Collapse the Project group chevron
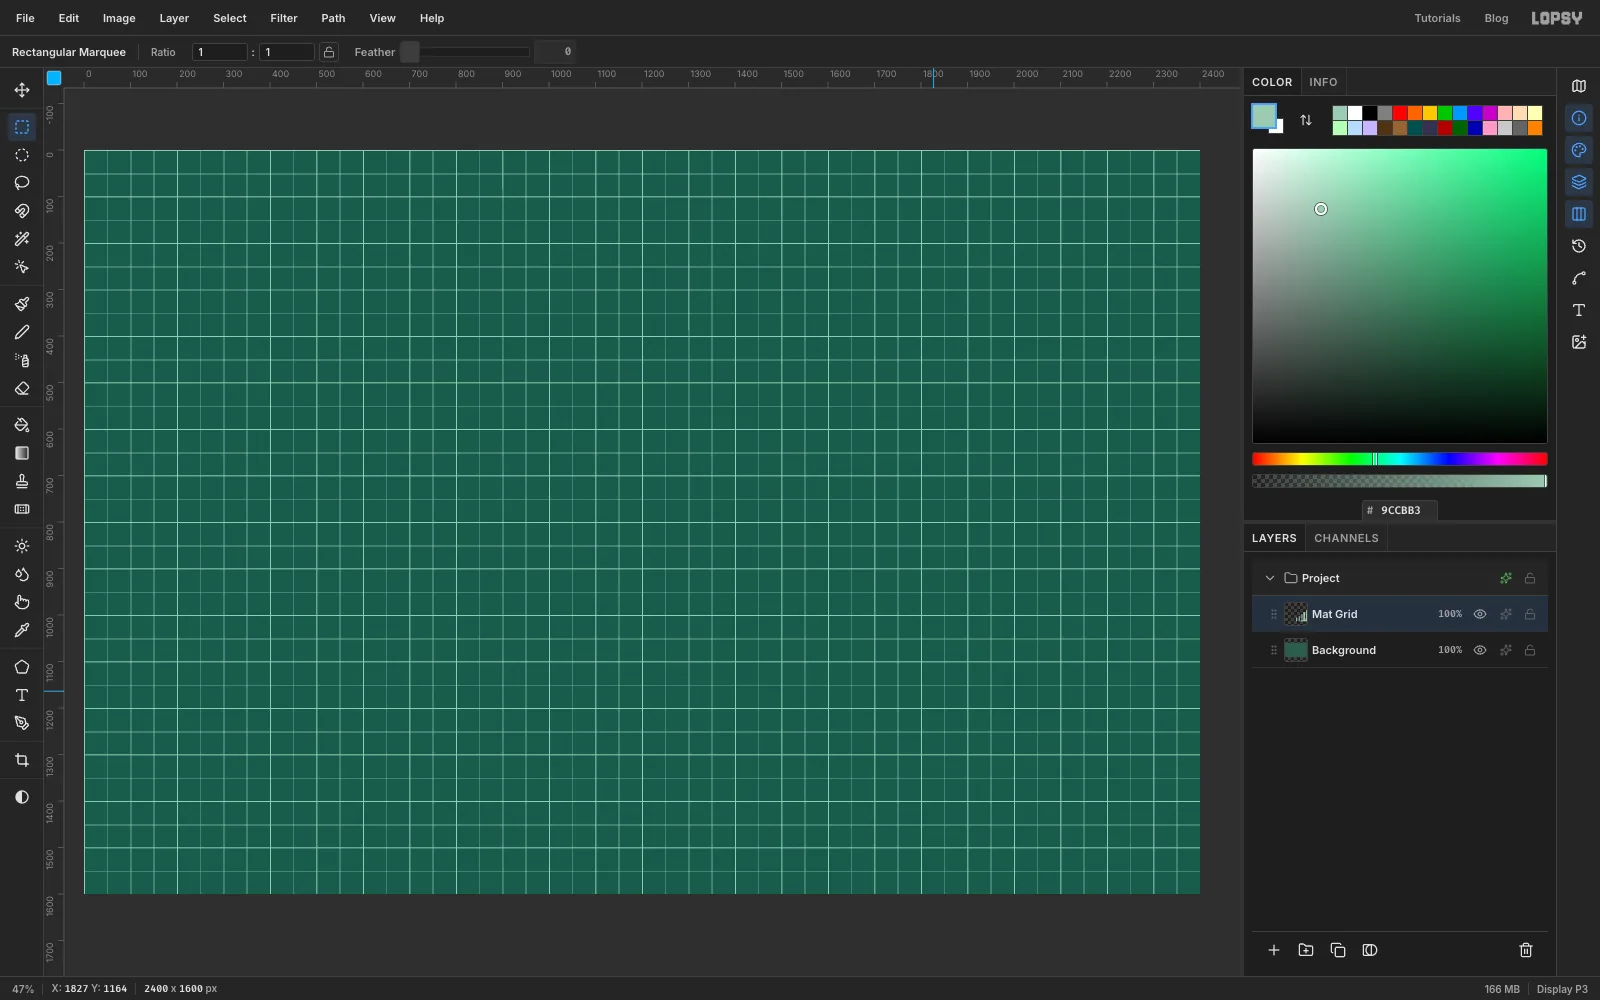This screenshot has width=1600, height=1000. tap(1270, 578)
